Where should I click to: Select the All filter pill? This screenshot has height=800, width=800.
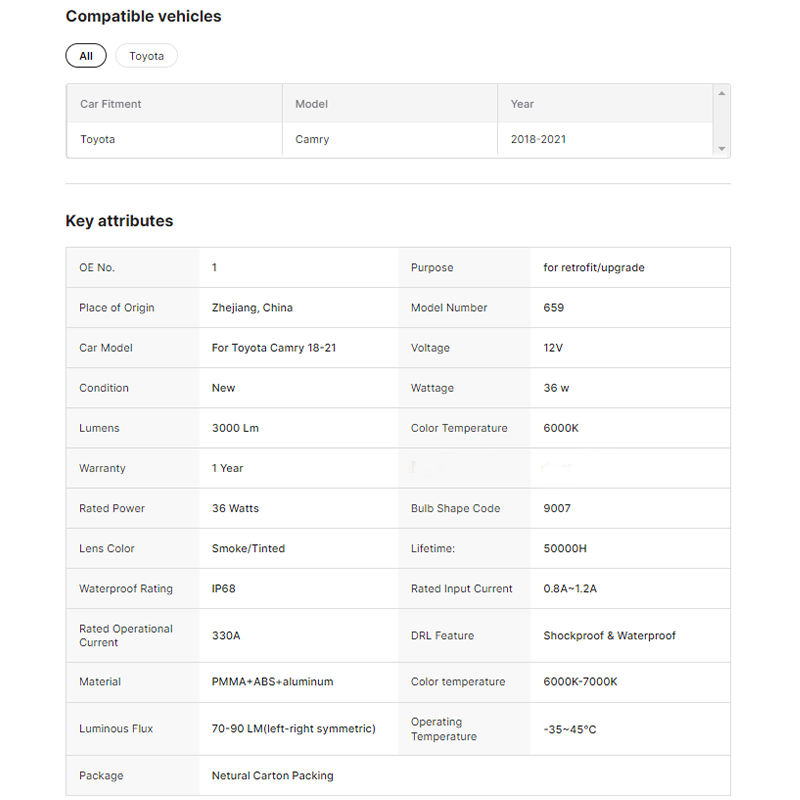point(86,56)
